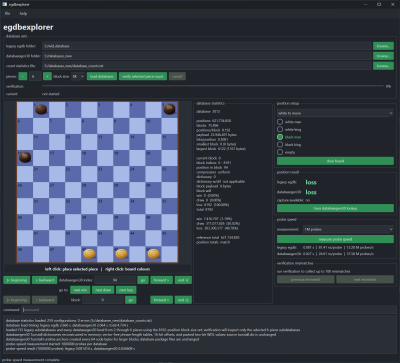Jump to end in block row
This screenshot has height=363, width=400.
[x=183, y=300]
